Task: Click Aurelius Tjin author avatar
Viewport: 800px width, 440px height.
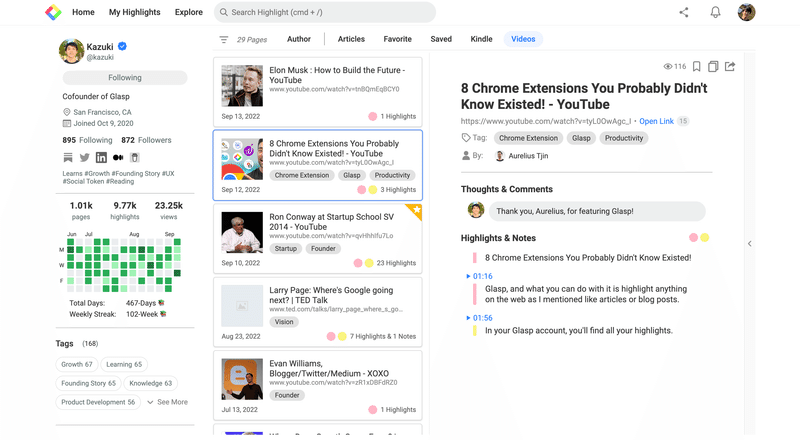Action: coord(500,156)
